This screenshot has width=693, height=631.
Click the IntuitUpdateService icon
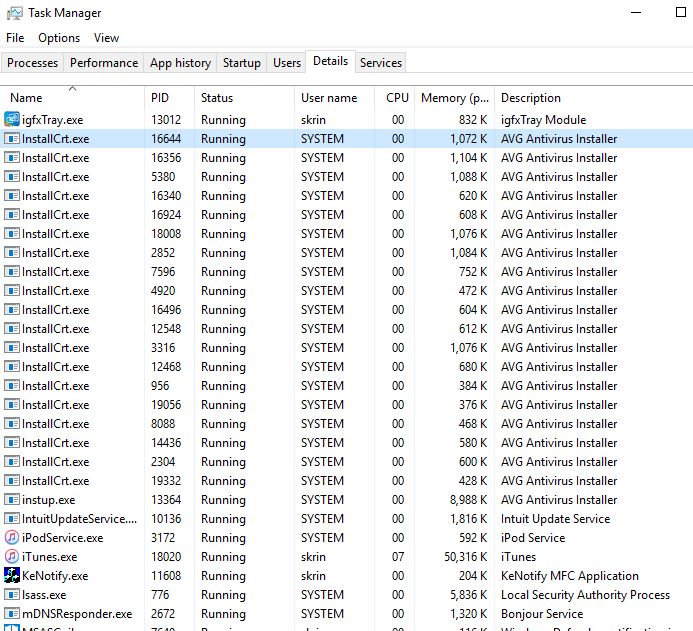(11, 518)
